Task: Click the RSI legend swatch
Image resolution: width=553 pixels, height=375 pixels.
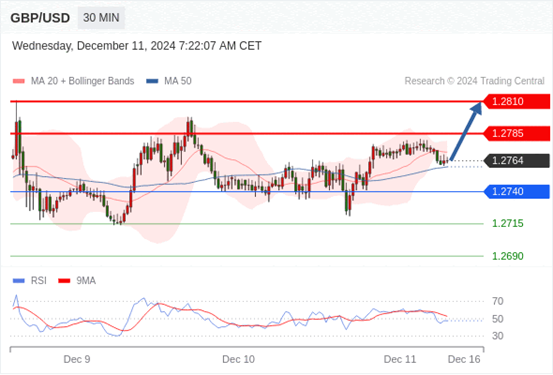Action: click(19, 281)
